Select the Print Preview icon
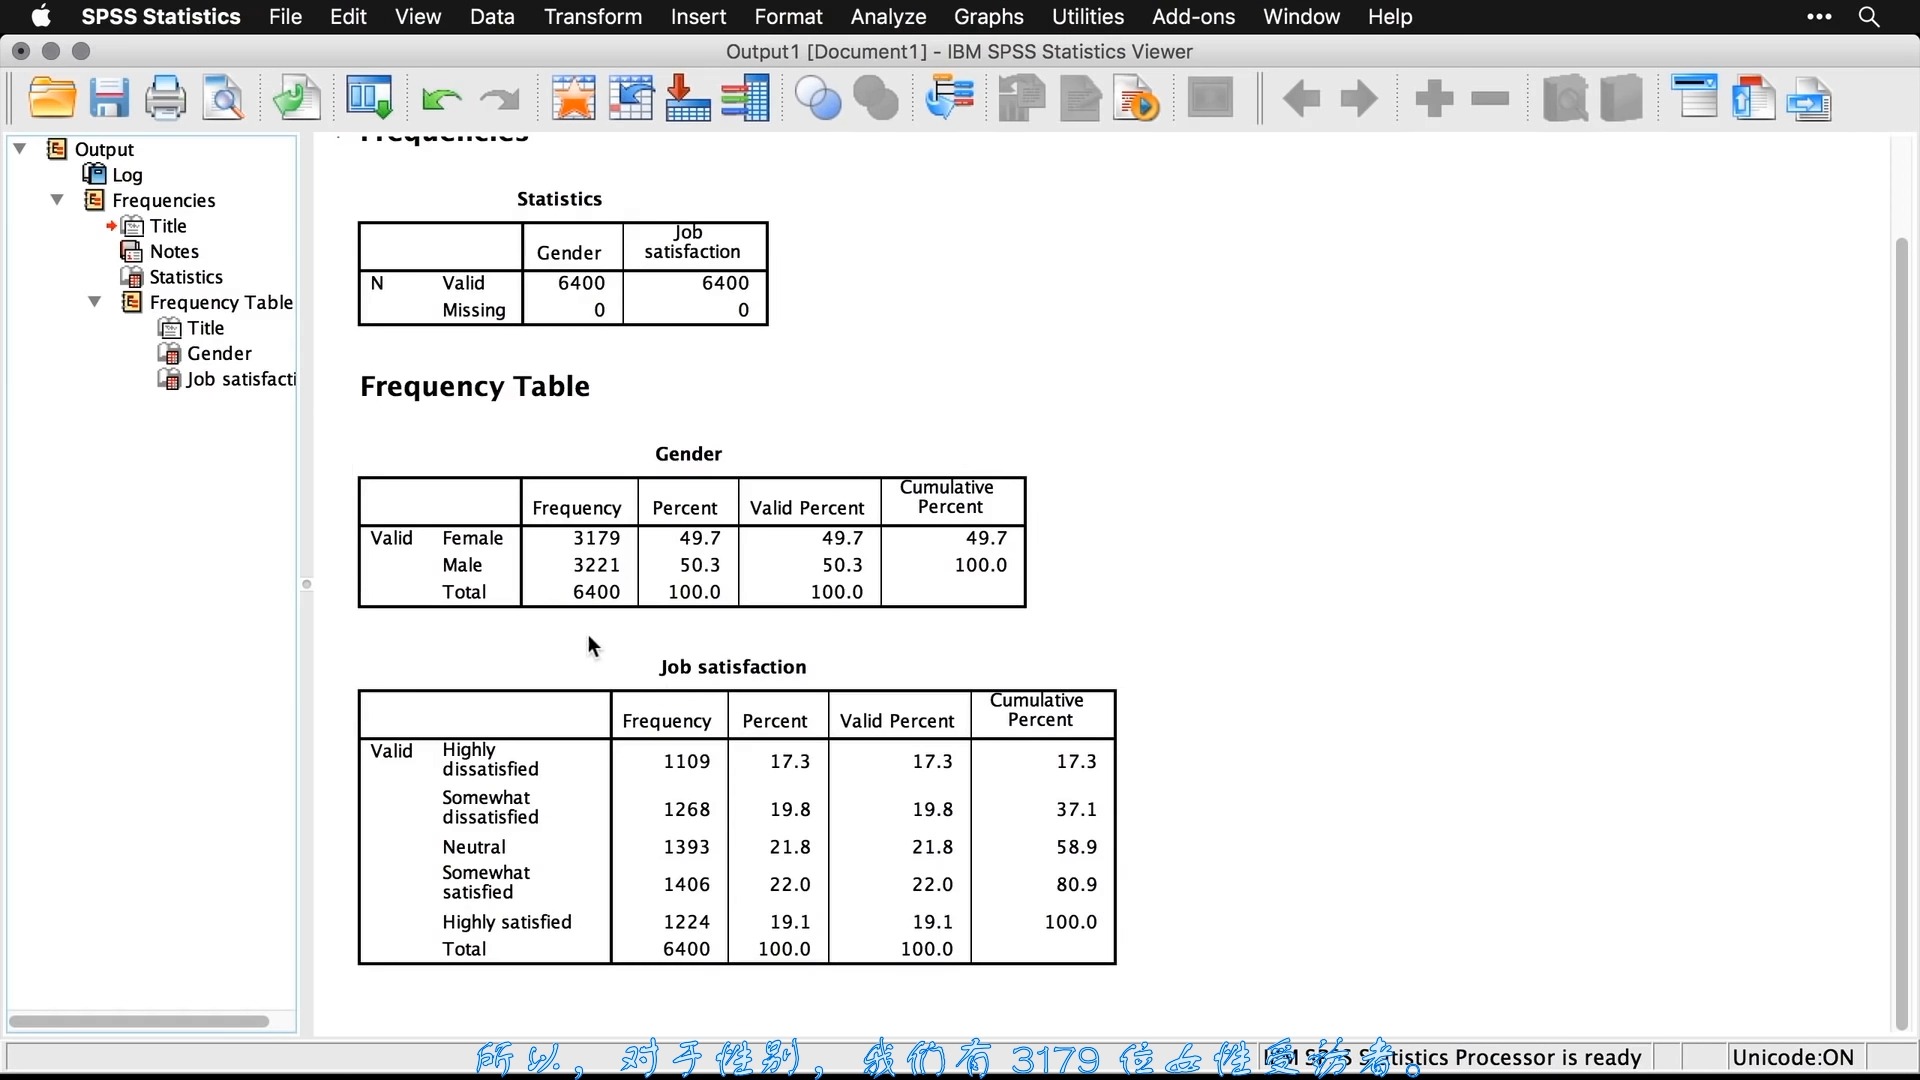Image resolution: width=1920 pixels, height=1080 pixels. tap(224, 99)
